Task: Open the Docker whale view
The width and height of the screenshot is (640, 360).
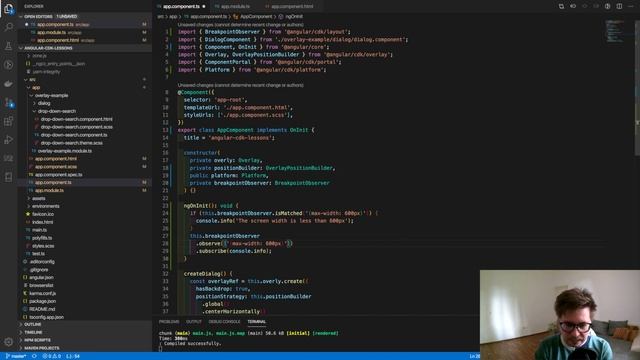Action: pyautogui.click(x=9, y=84)
